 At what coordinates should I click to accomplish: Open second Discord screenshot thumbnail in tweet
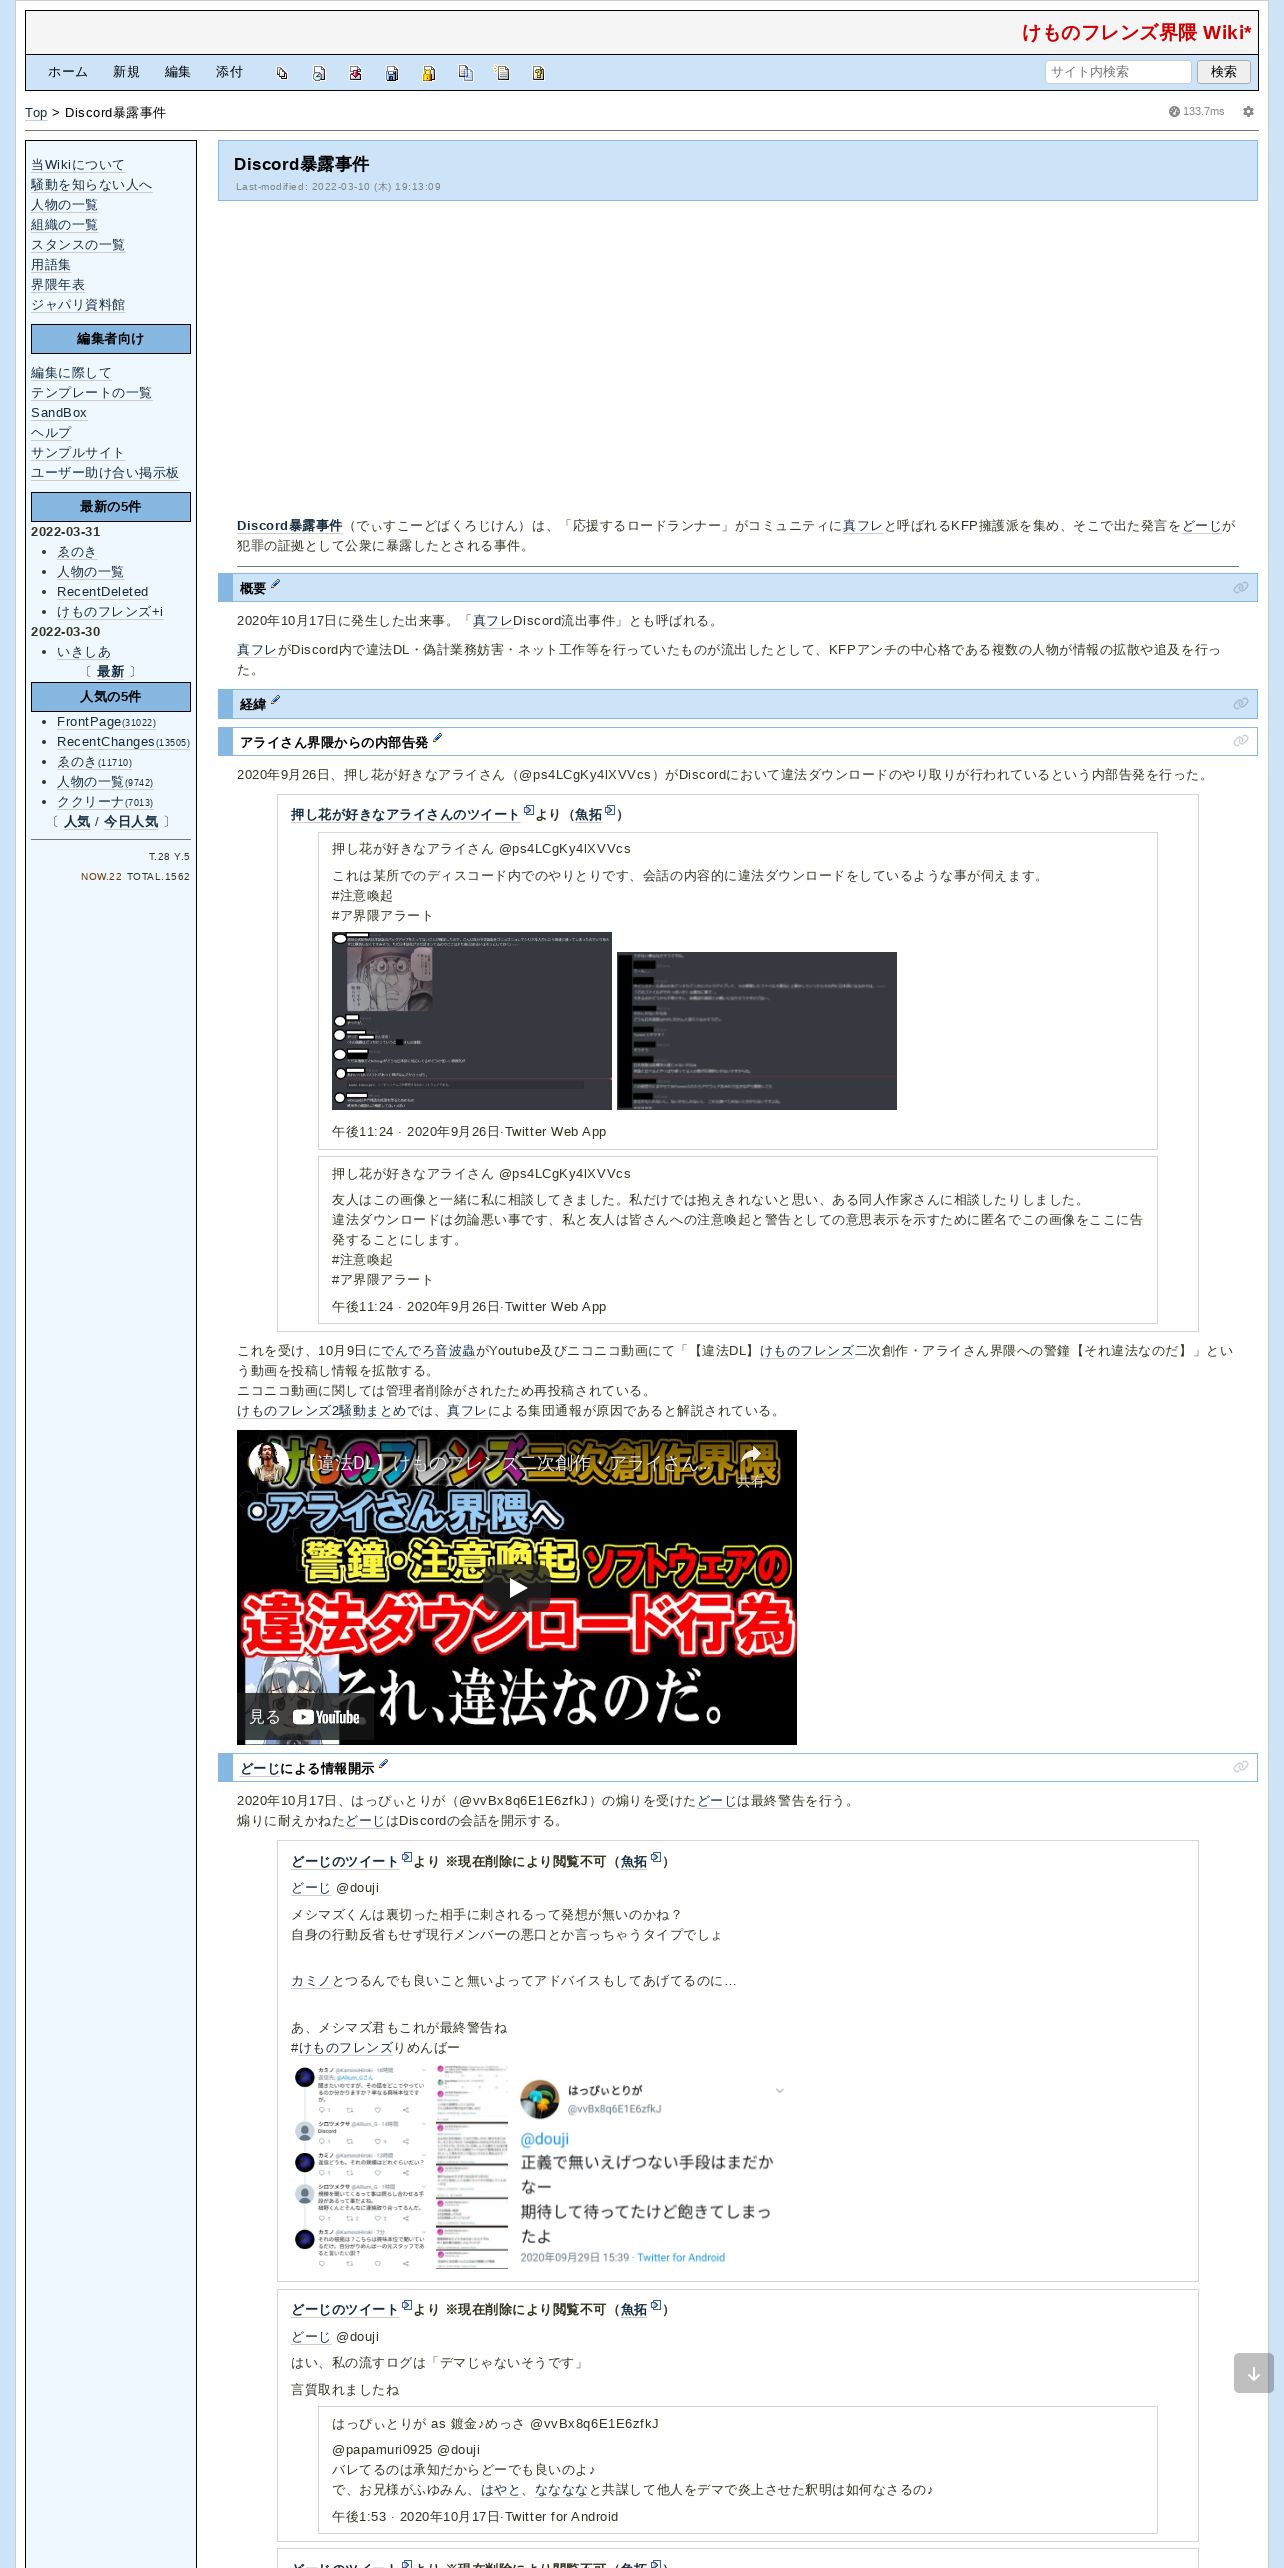[757, 1031]
